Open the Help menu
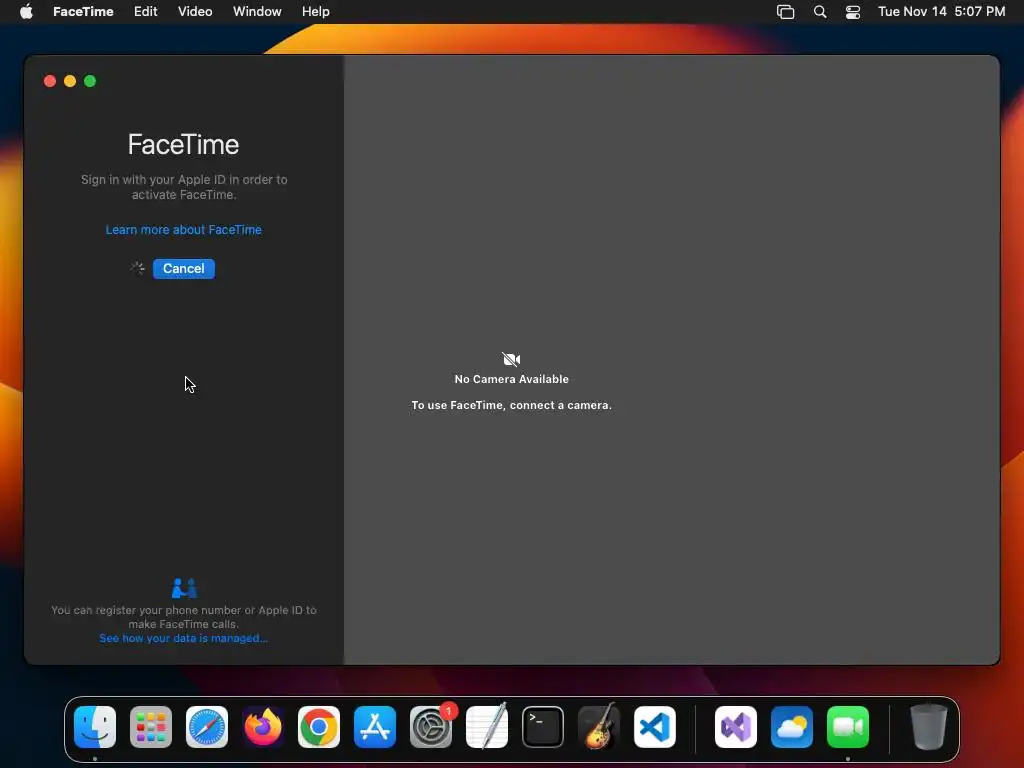 pos(315,11)
